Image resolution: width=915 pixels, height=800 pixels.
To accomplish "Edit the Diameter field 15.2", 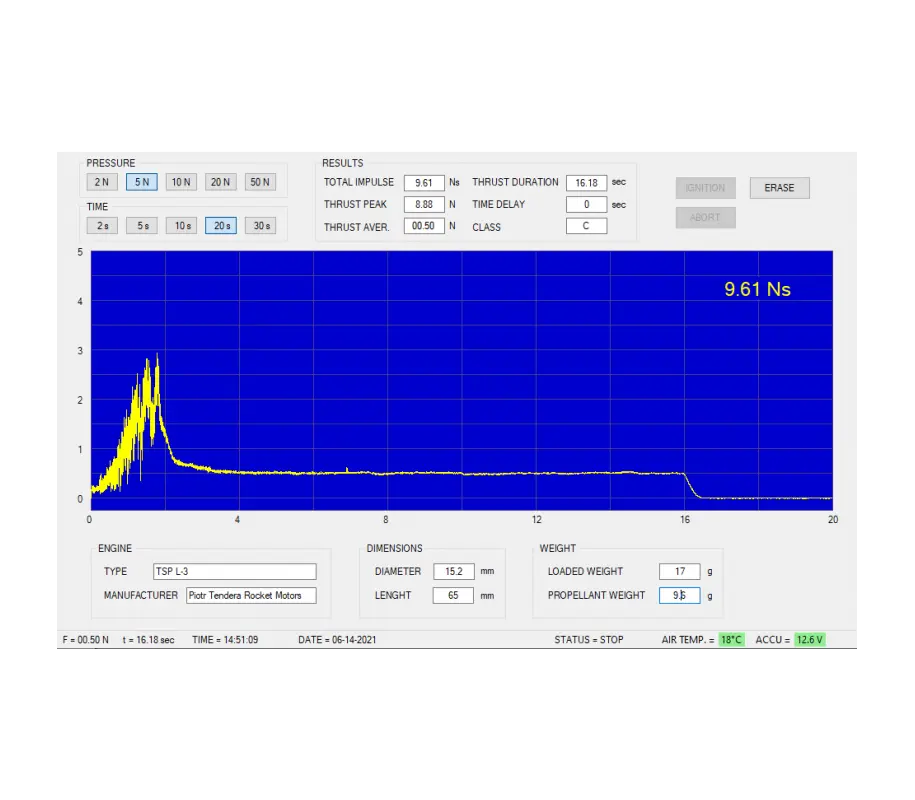I will (453, 571).
